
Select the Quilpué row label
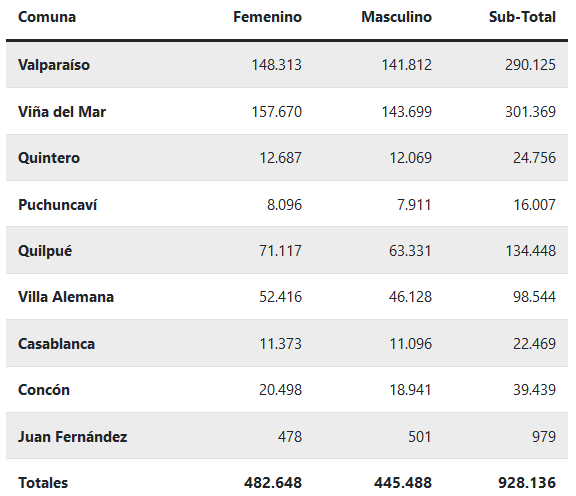pyautogui.click(x=45, y=251)
